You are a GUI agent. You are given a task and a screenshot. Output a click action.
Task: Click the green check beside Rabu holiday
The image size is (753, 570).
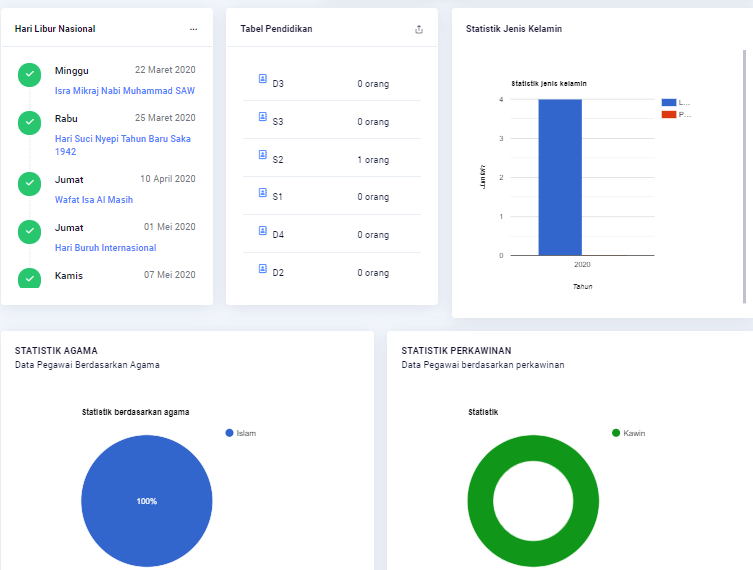click(x=29, y=122)
